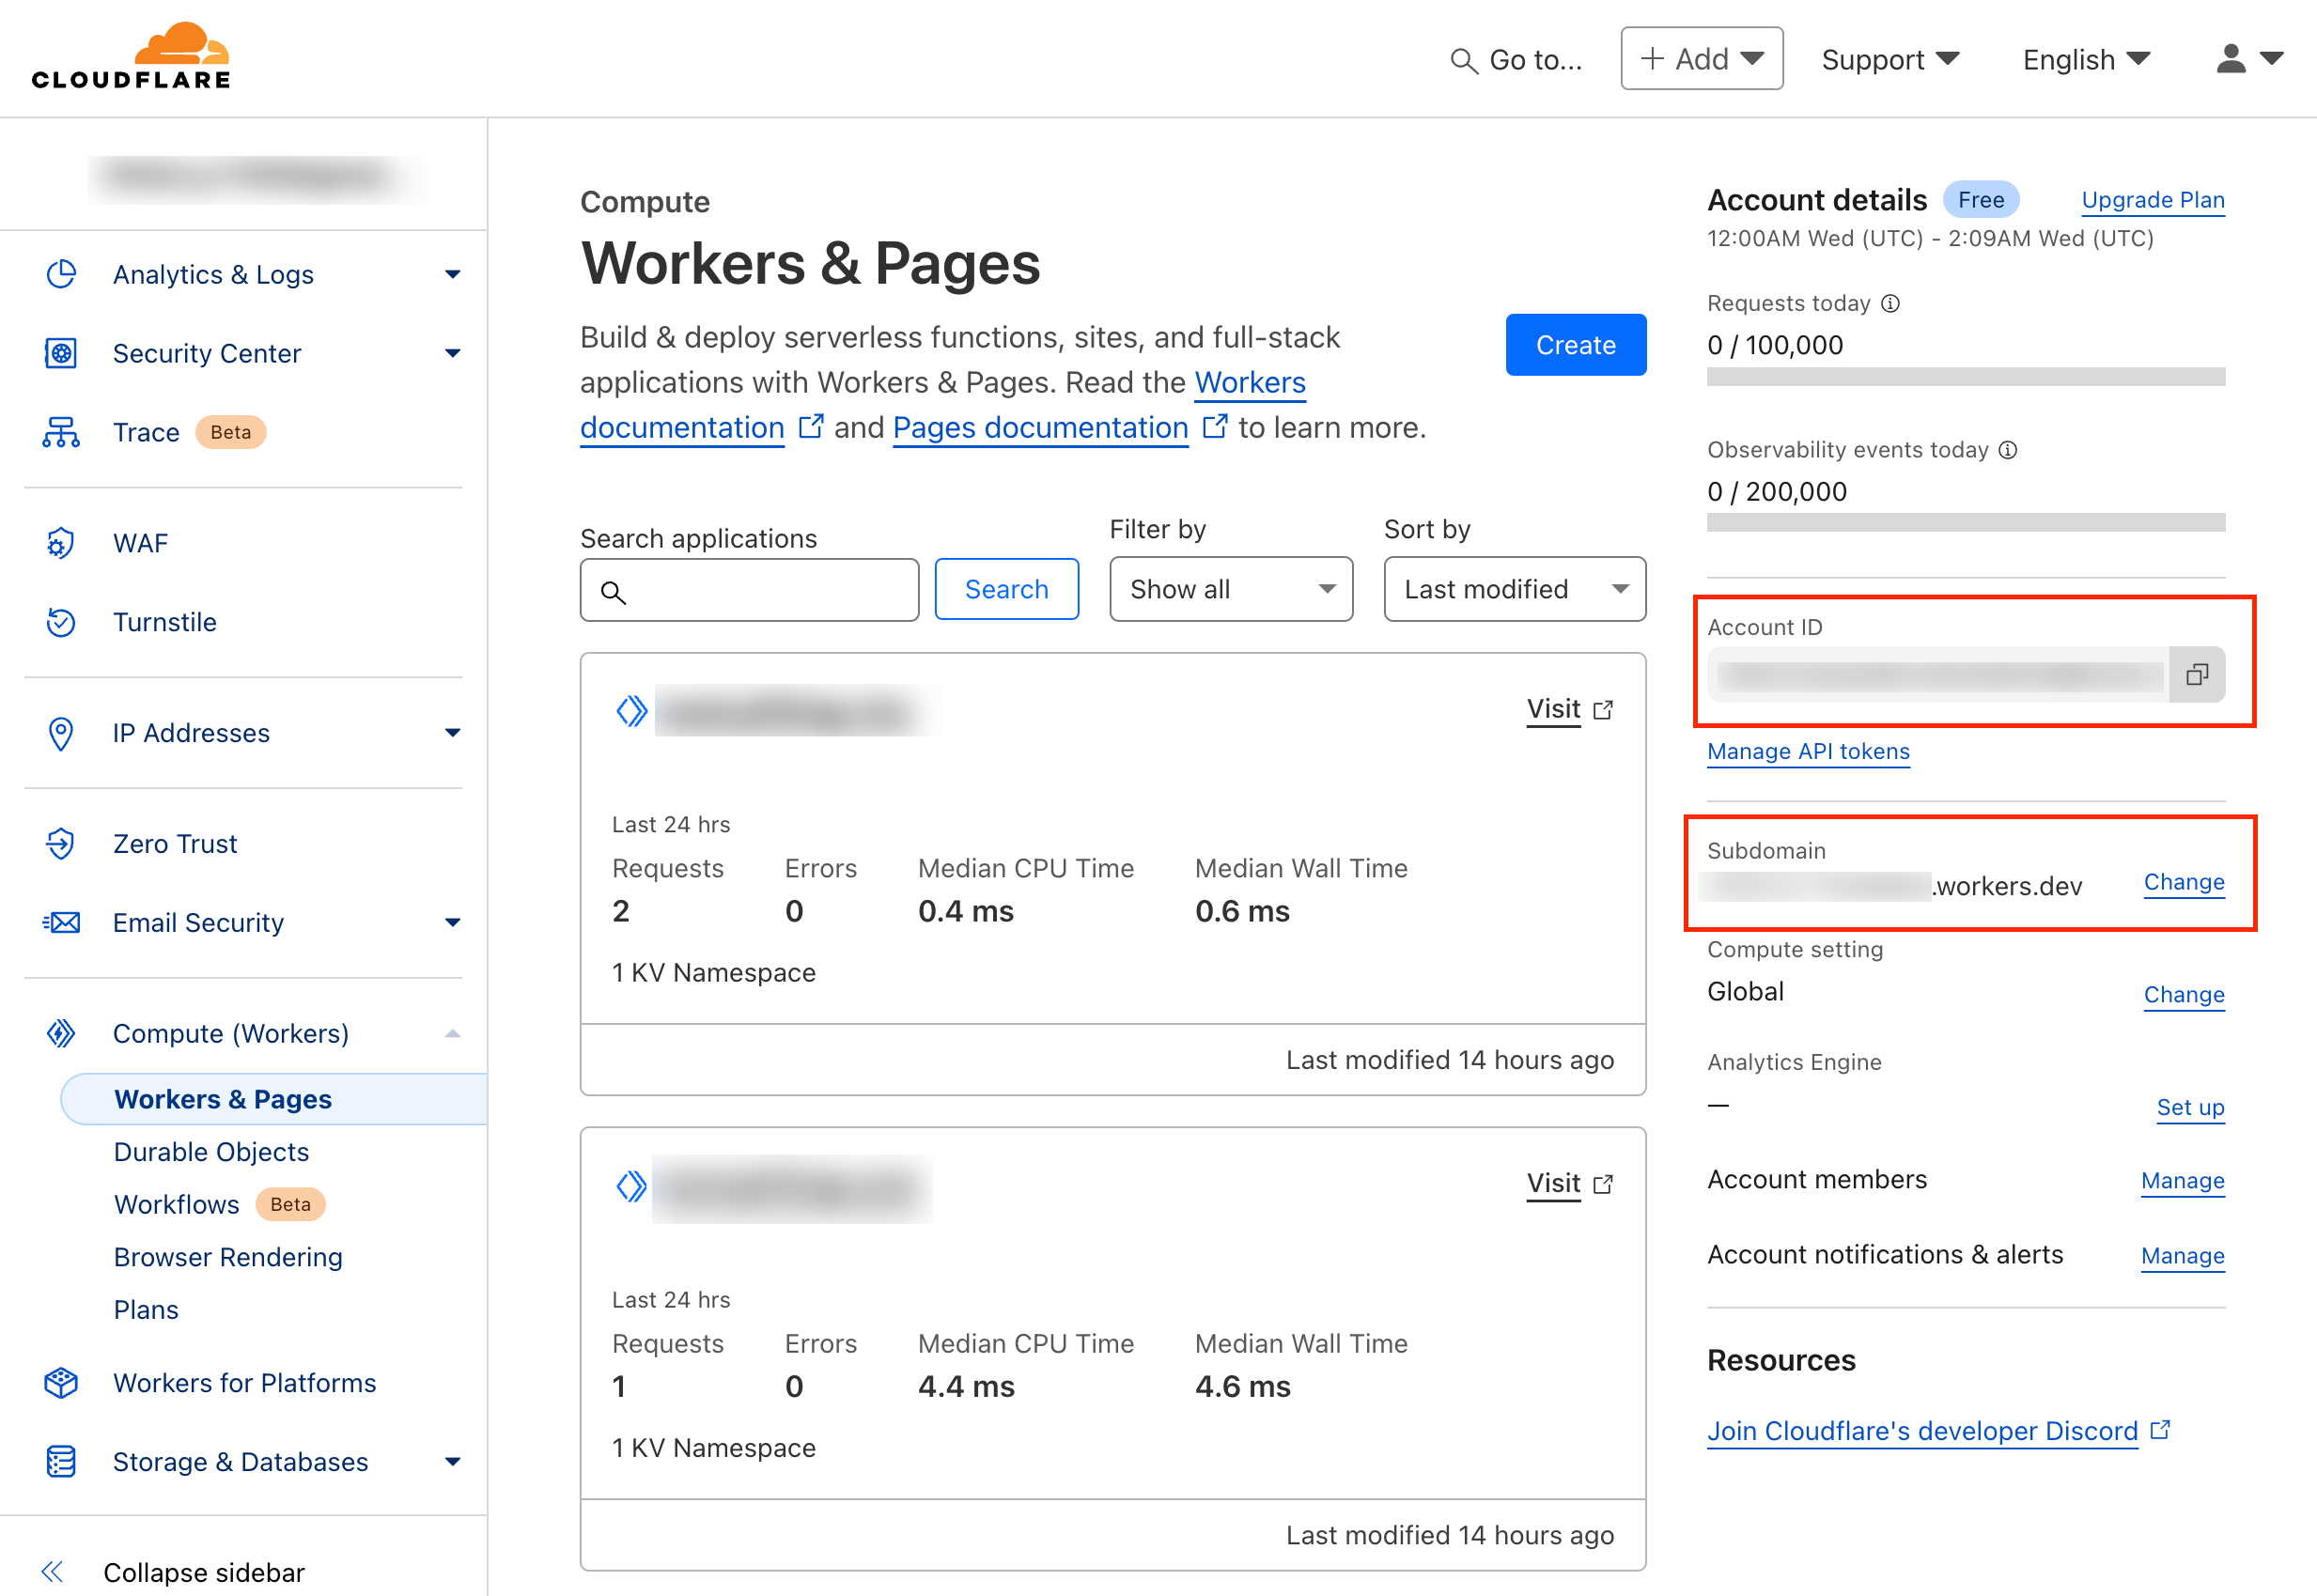Expand the Analytics & Logs section arrow
This screenshot has width=2317, height=1596.
click(x=453, y=274)
